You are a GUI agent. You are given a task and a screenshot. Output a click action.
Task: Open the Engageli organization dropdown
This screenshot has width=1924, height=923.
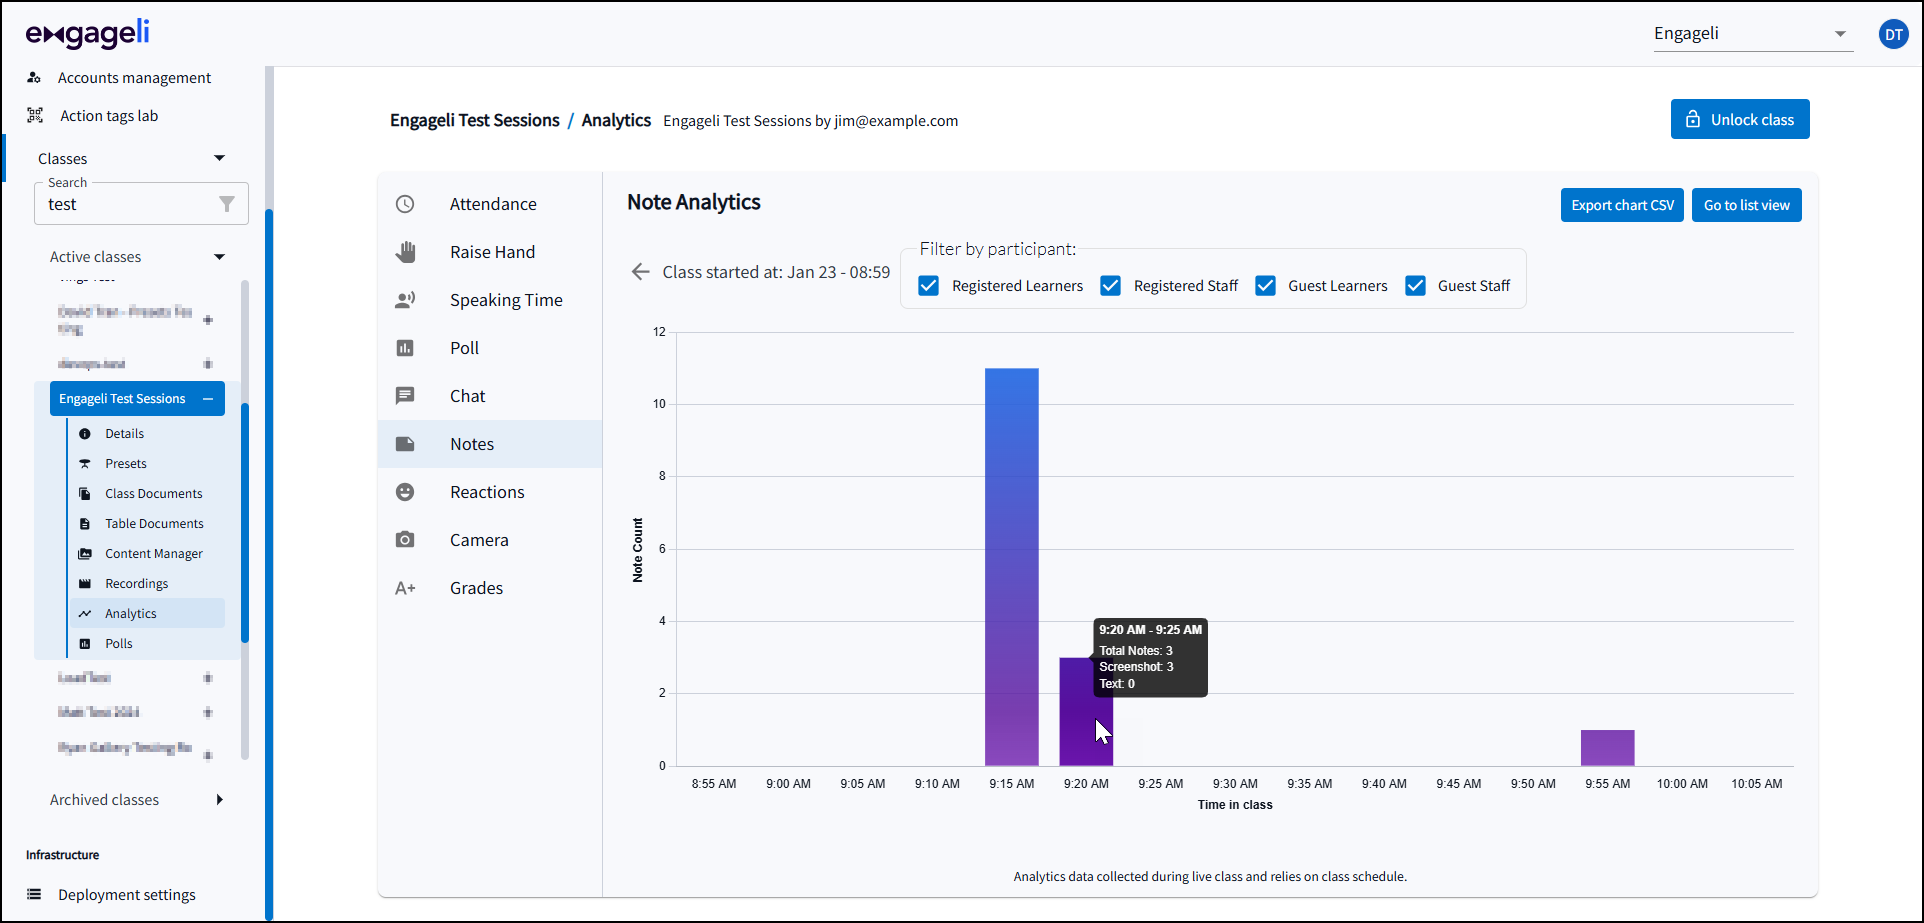pos(1753,34)
